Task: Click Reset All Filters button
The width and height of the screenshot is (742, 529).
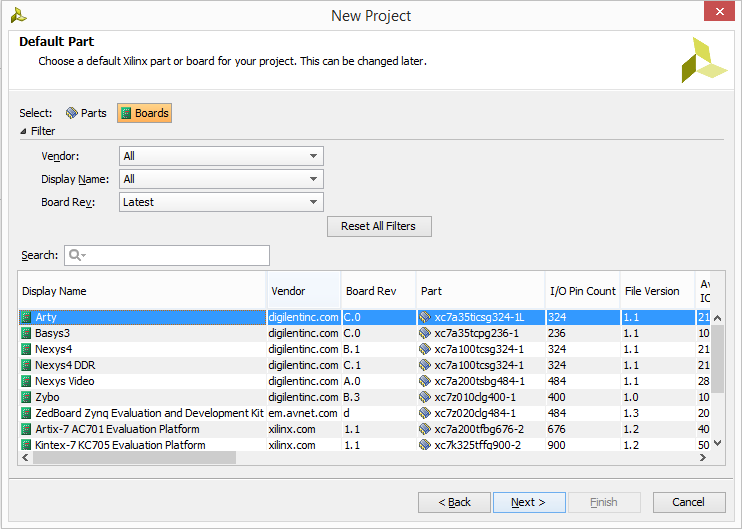Action: (x=379, y=227)
